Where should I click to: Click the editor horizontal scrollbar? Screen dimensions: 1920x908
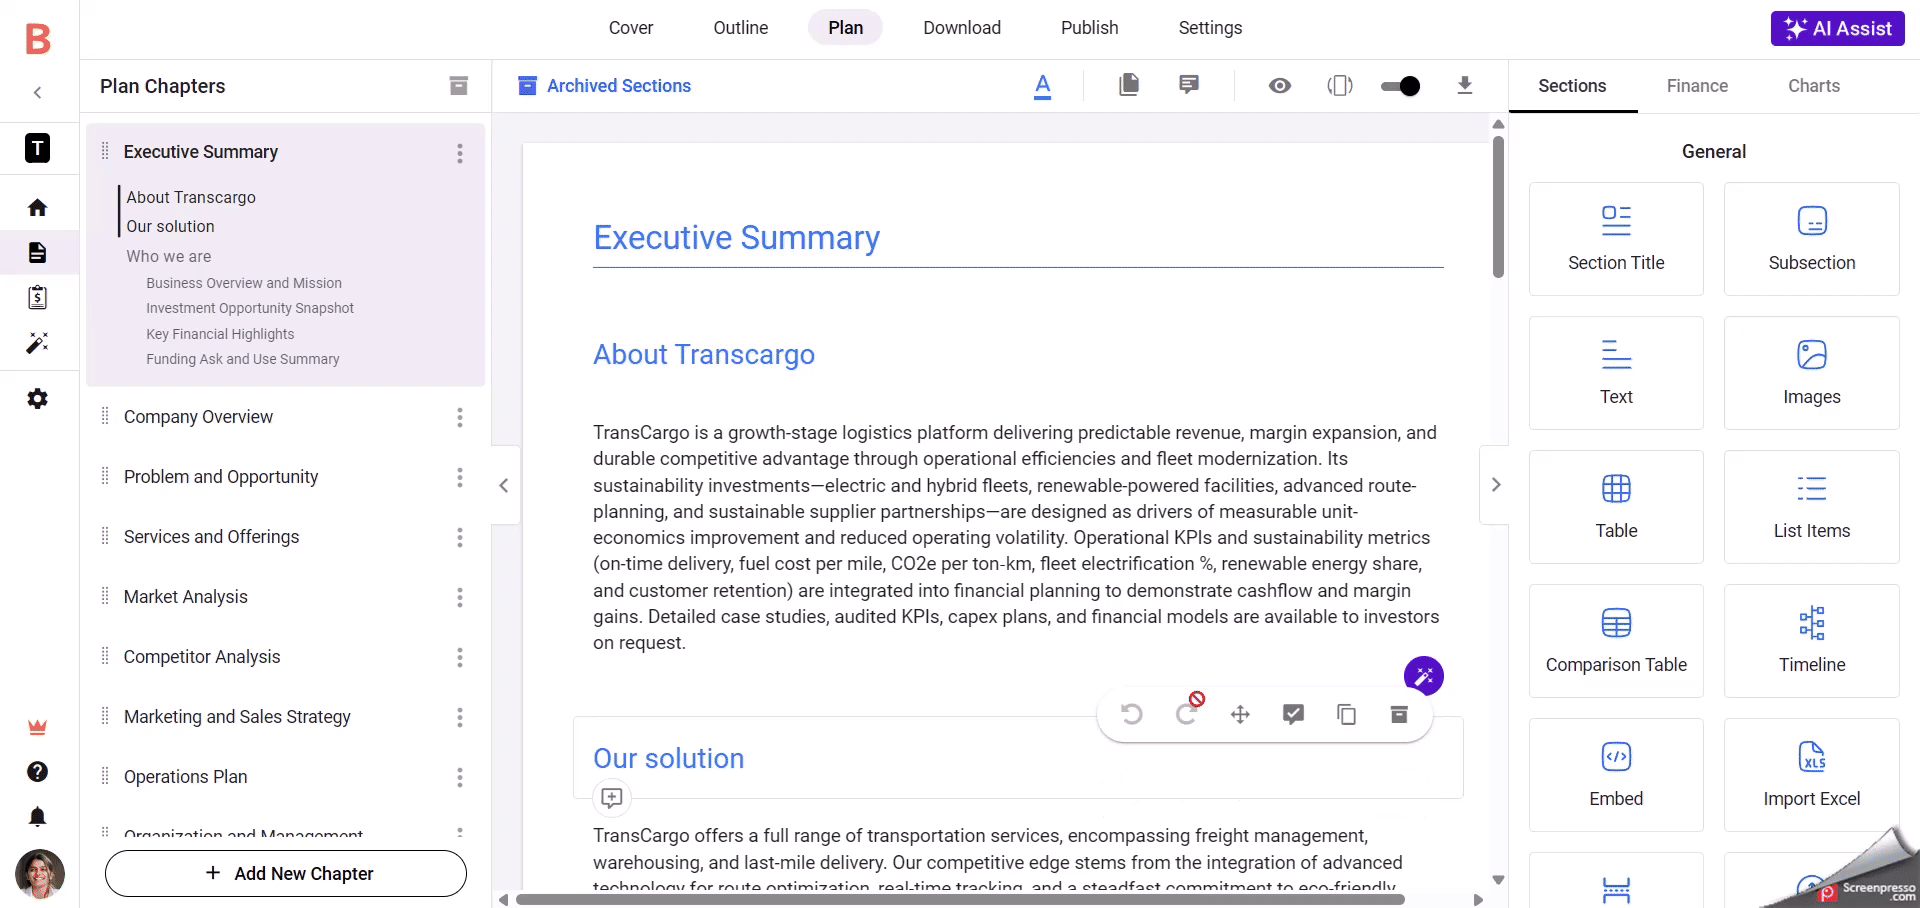[x=960, y=900]
